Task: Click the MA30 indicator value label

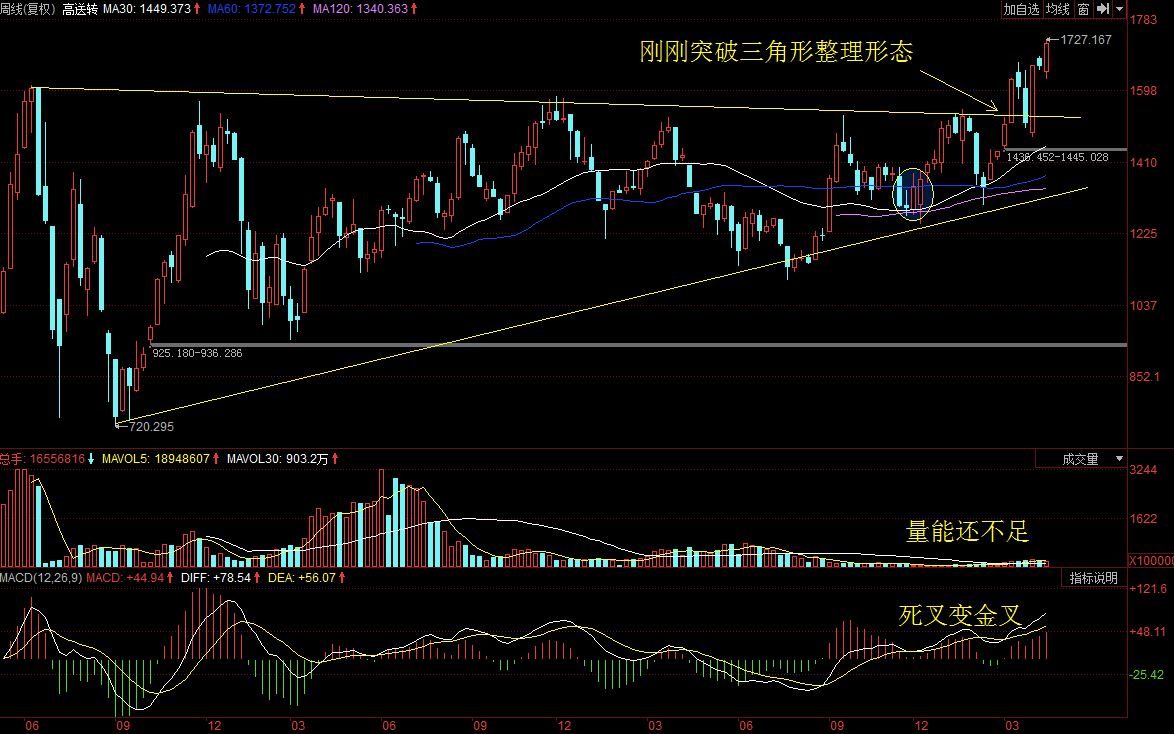Action: 148,9
